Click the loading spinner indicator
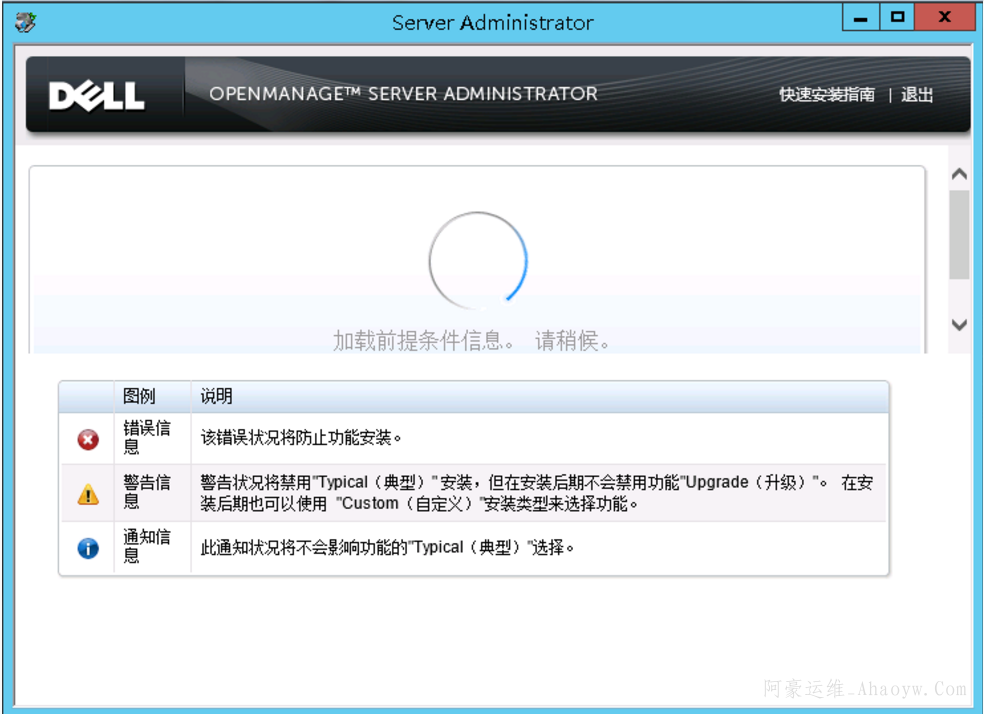This screenshot has width=984, height=714. [478, 260]
